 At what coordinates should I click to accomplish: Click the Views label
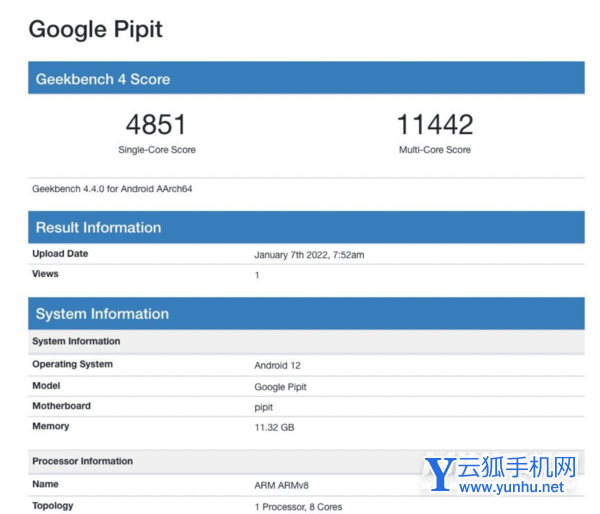pyautogui.click(x=45, y=274)
